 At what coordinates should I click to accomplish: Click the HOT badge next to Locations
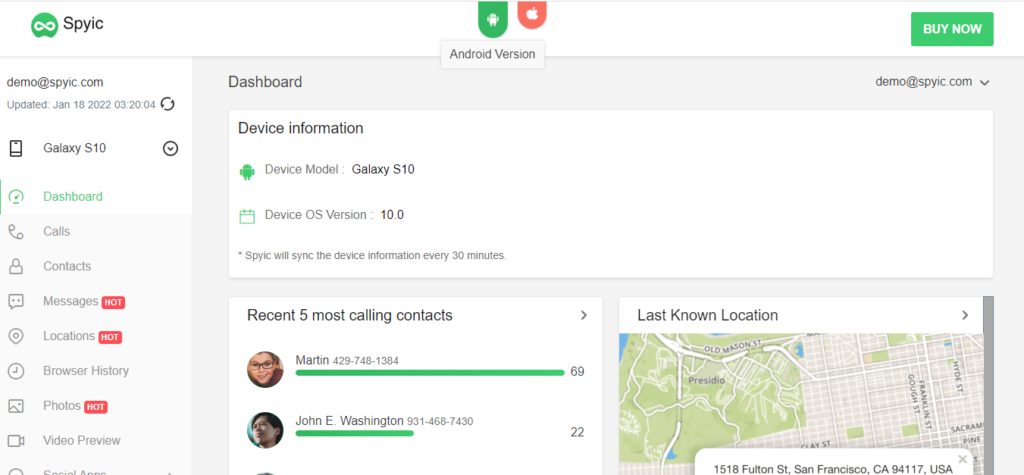coord(110,337)
